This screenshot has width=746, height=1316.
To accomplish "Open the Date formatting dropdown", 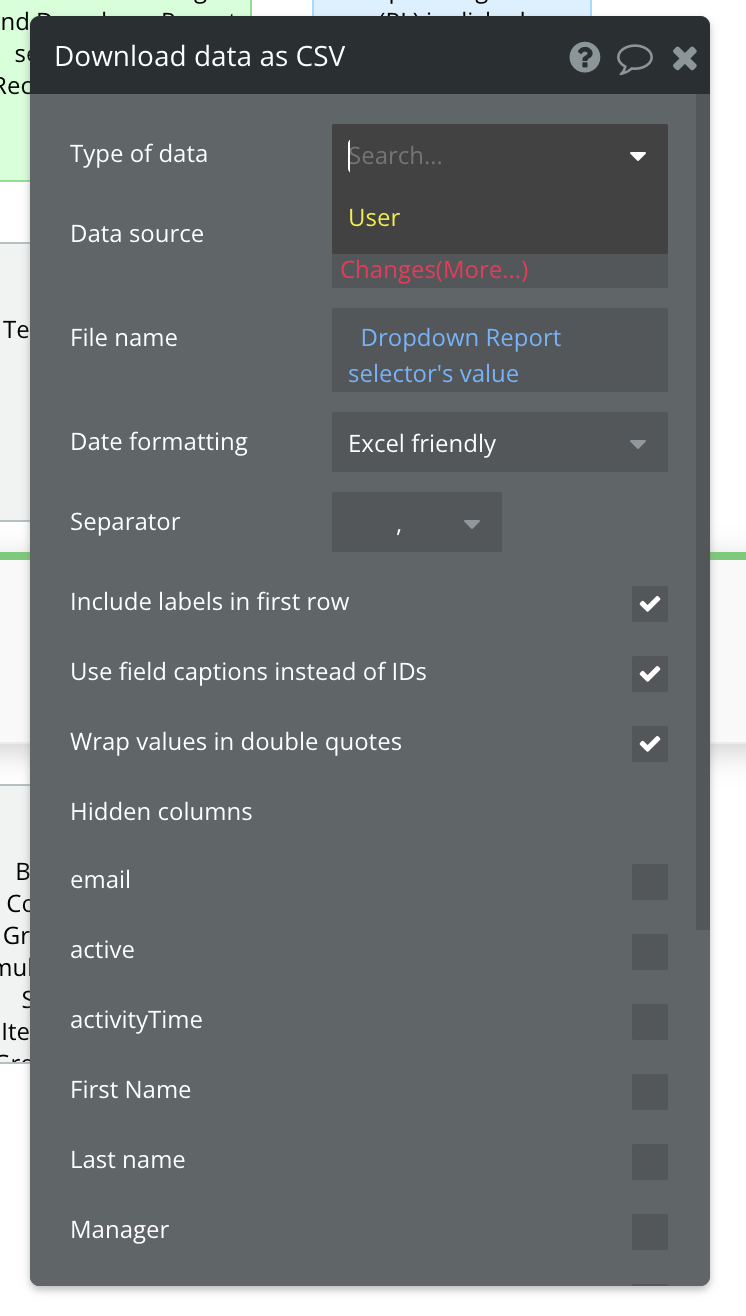I will tap(499, 443).
